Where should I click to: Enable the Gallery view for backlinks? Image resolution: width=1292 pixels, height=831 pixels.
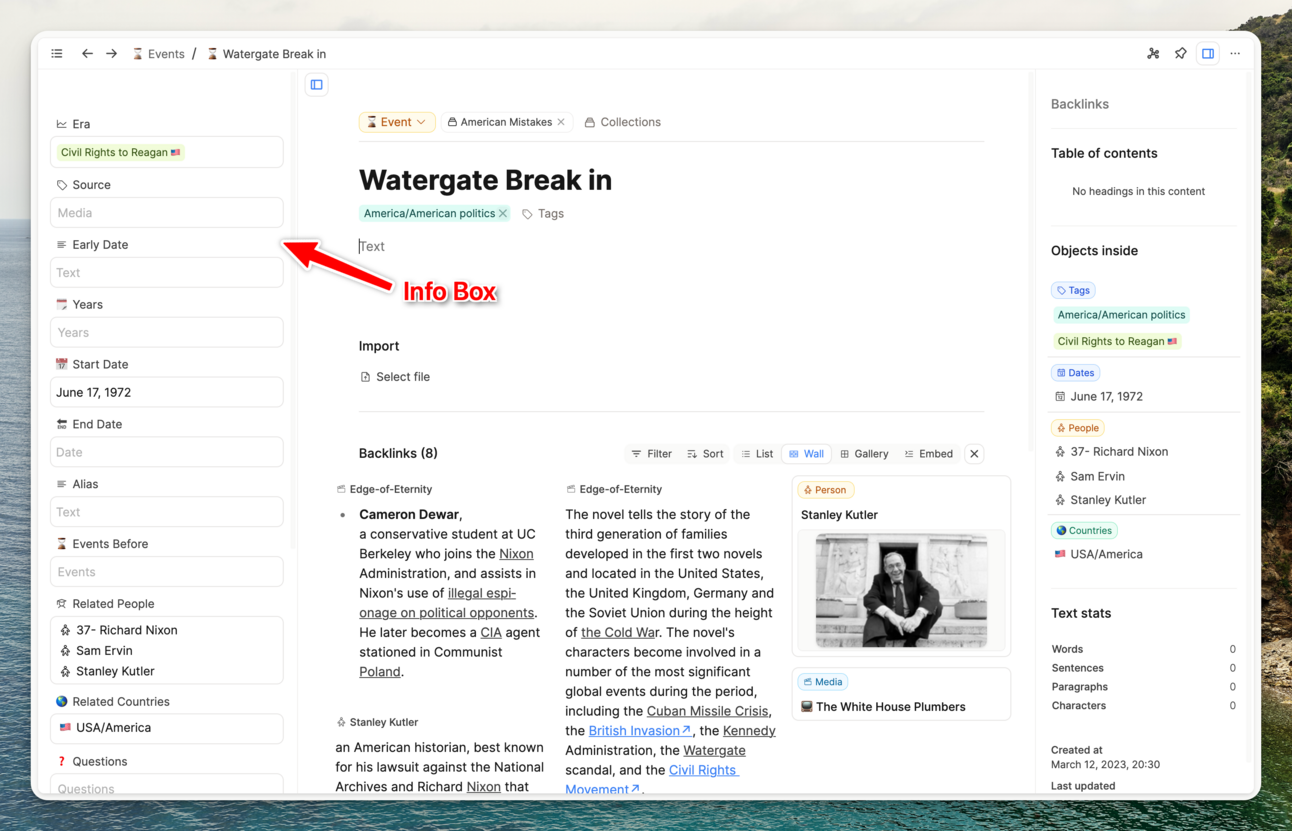(864, 453)
